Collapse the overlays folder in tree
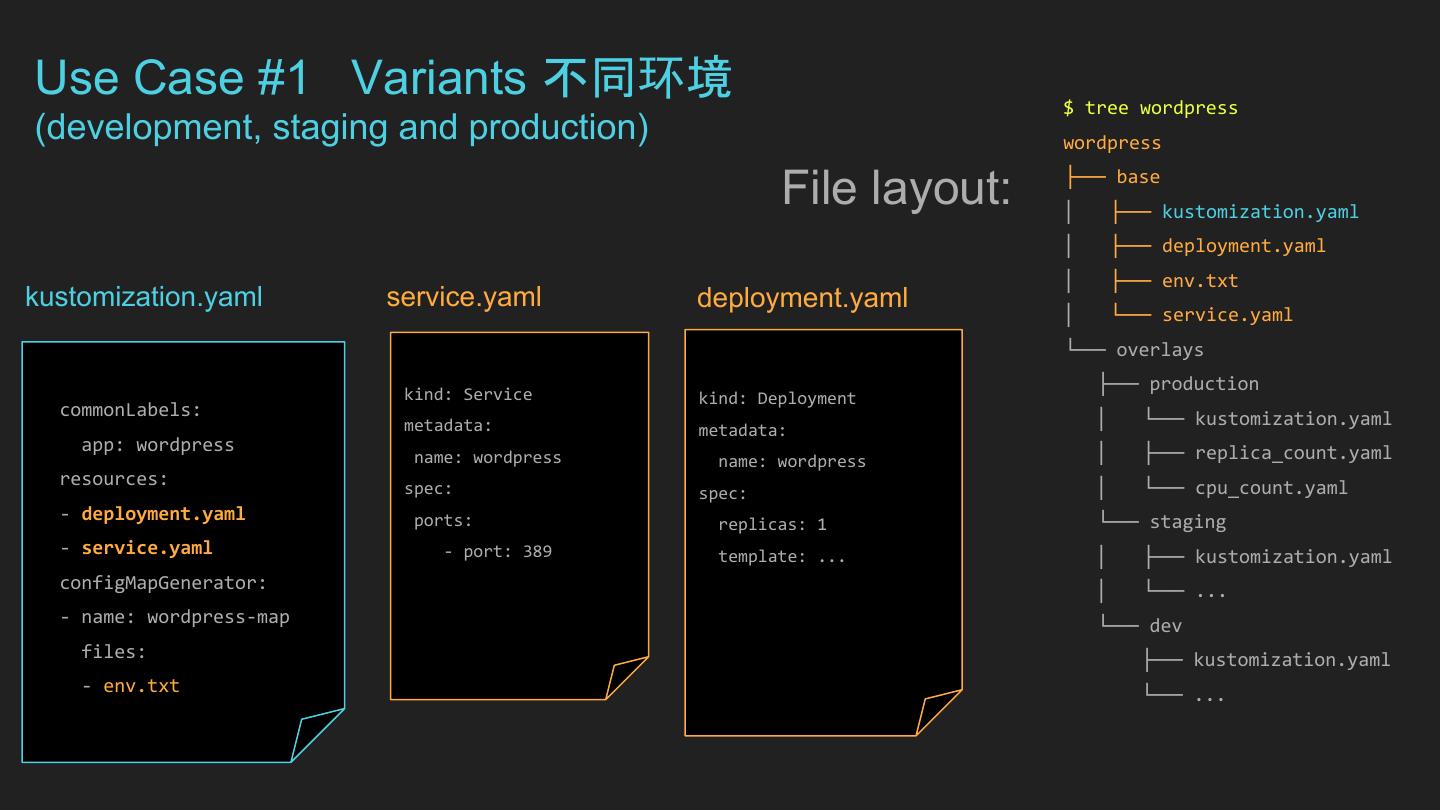Screen dimensions: 1440x810 tap(1160, 350)
